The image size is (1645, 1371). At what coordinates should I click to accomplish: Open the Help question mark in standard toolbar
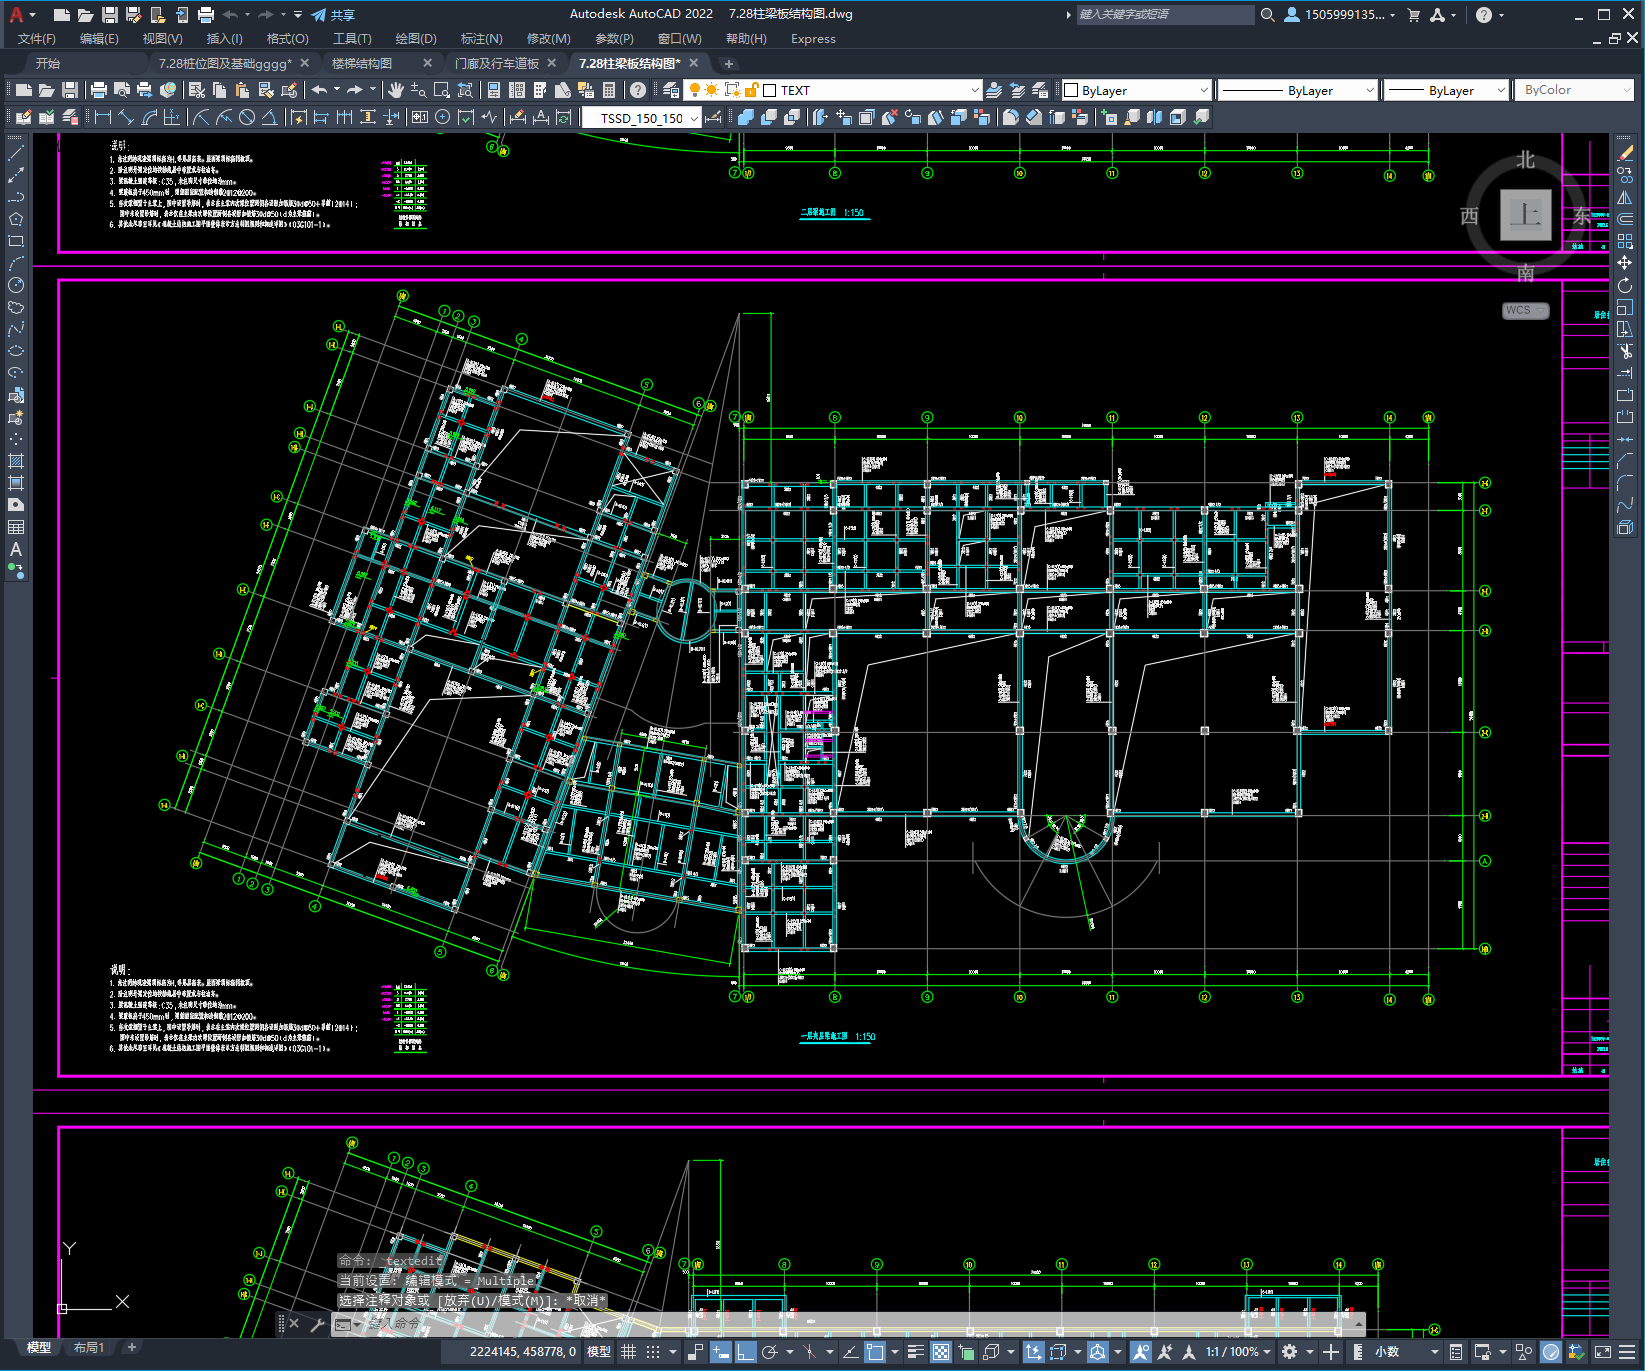pos(637,90)
